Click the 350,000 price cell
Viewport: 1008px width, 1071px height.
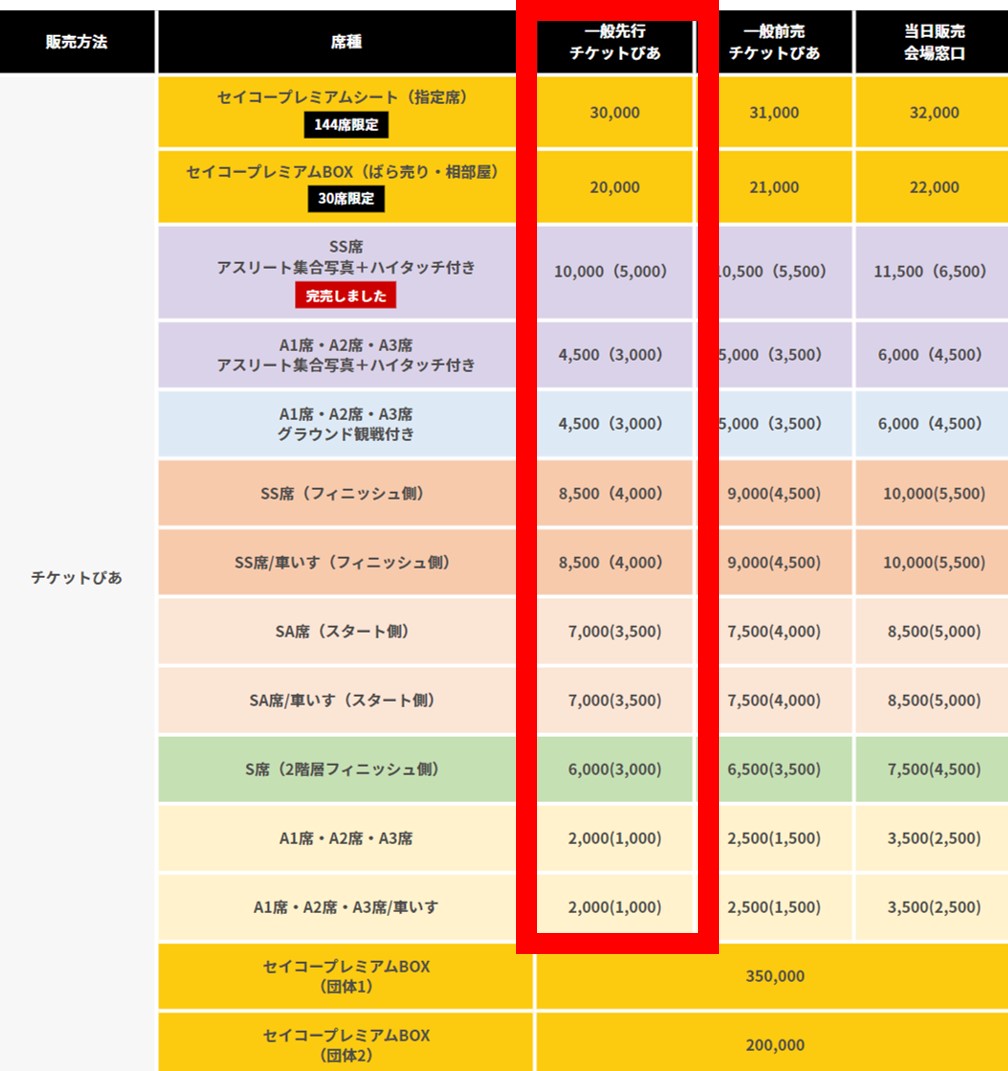pos(774,976)
